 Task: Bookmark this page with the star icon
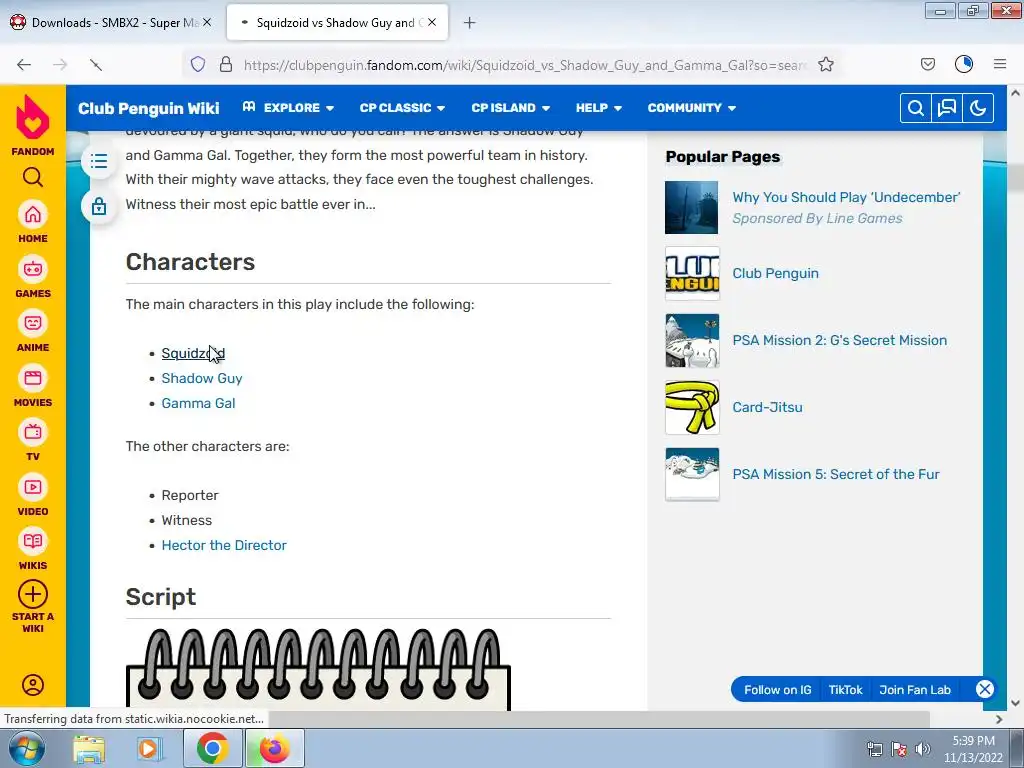click(x=825, y=64)
